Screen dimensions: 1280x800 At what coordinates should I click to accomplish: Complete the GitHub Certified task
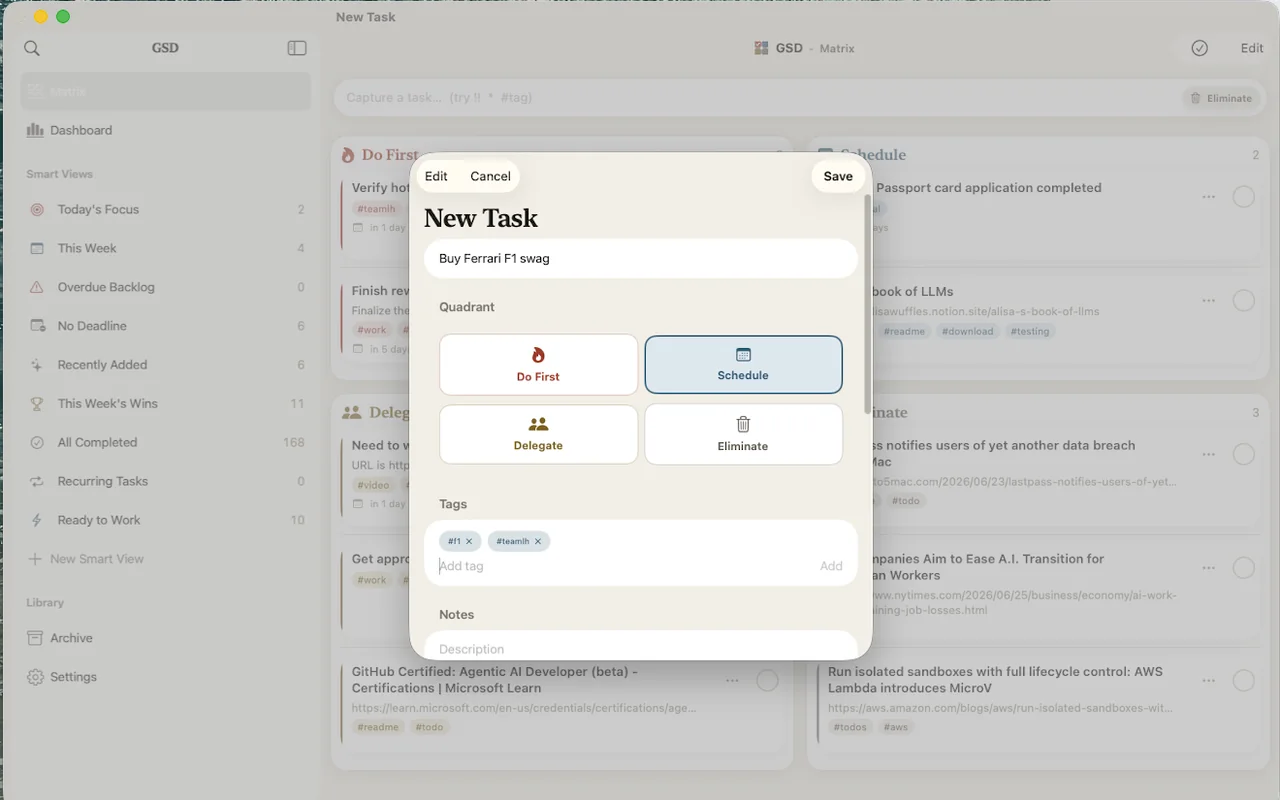coord(767,681)
